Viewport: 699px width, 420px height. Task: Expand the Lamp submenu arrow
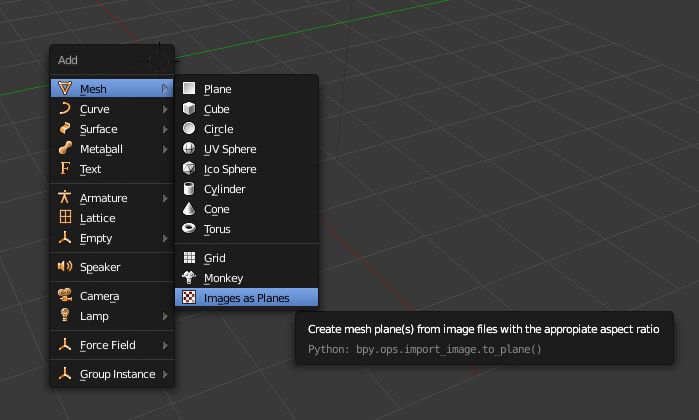coord(164,316)
